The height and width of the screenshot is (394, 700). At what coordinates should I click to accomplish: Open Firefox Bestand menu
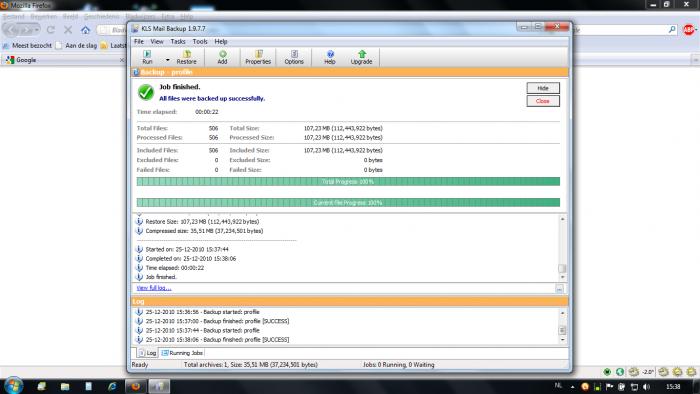(x=13, y=17)
